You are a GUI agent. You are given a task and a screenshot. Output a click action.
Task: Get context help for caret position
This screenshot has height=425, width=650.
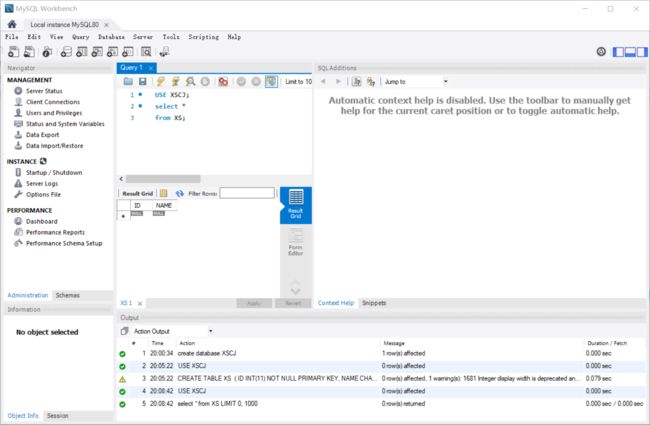tap(356, 81)
